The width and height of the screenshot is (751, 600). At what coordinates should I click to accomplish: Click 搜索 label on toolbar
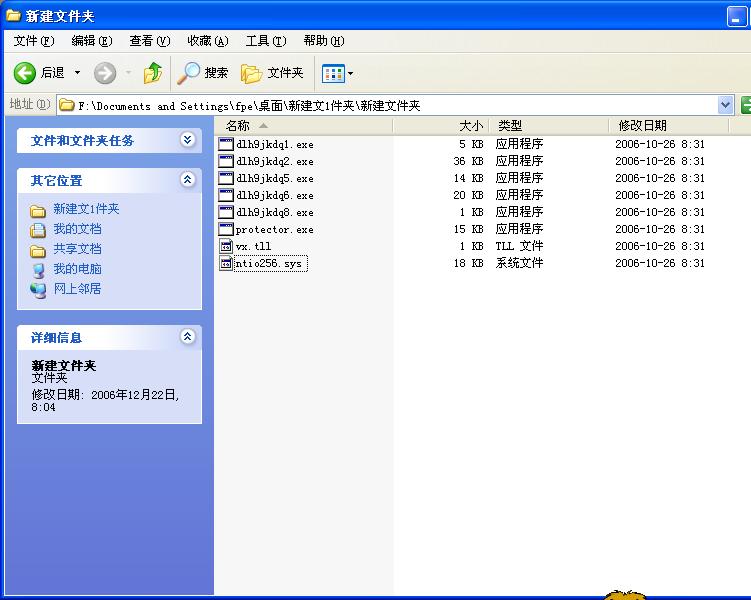(216, 73)
